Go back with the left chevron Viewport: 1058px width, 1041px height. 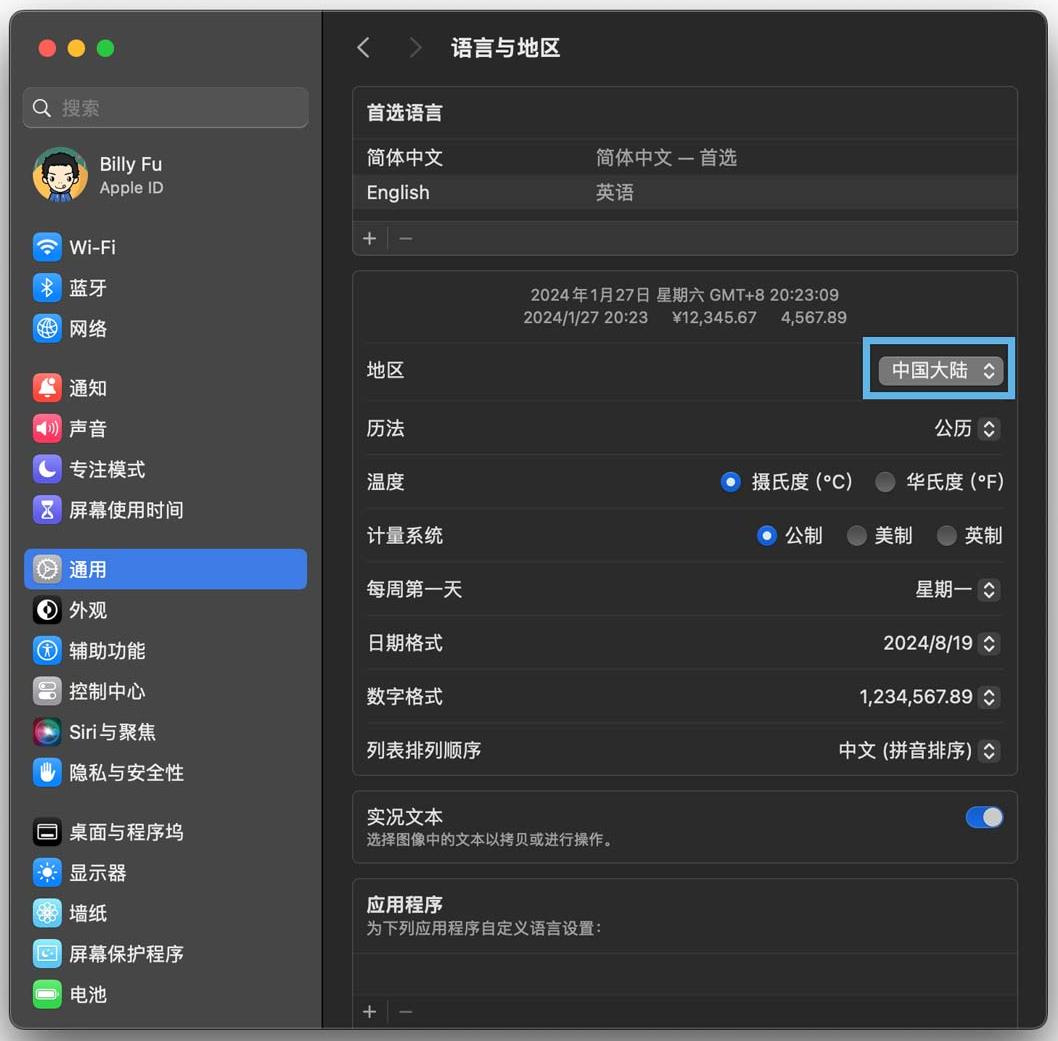click(x=364, y=48)
